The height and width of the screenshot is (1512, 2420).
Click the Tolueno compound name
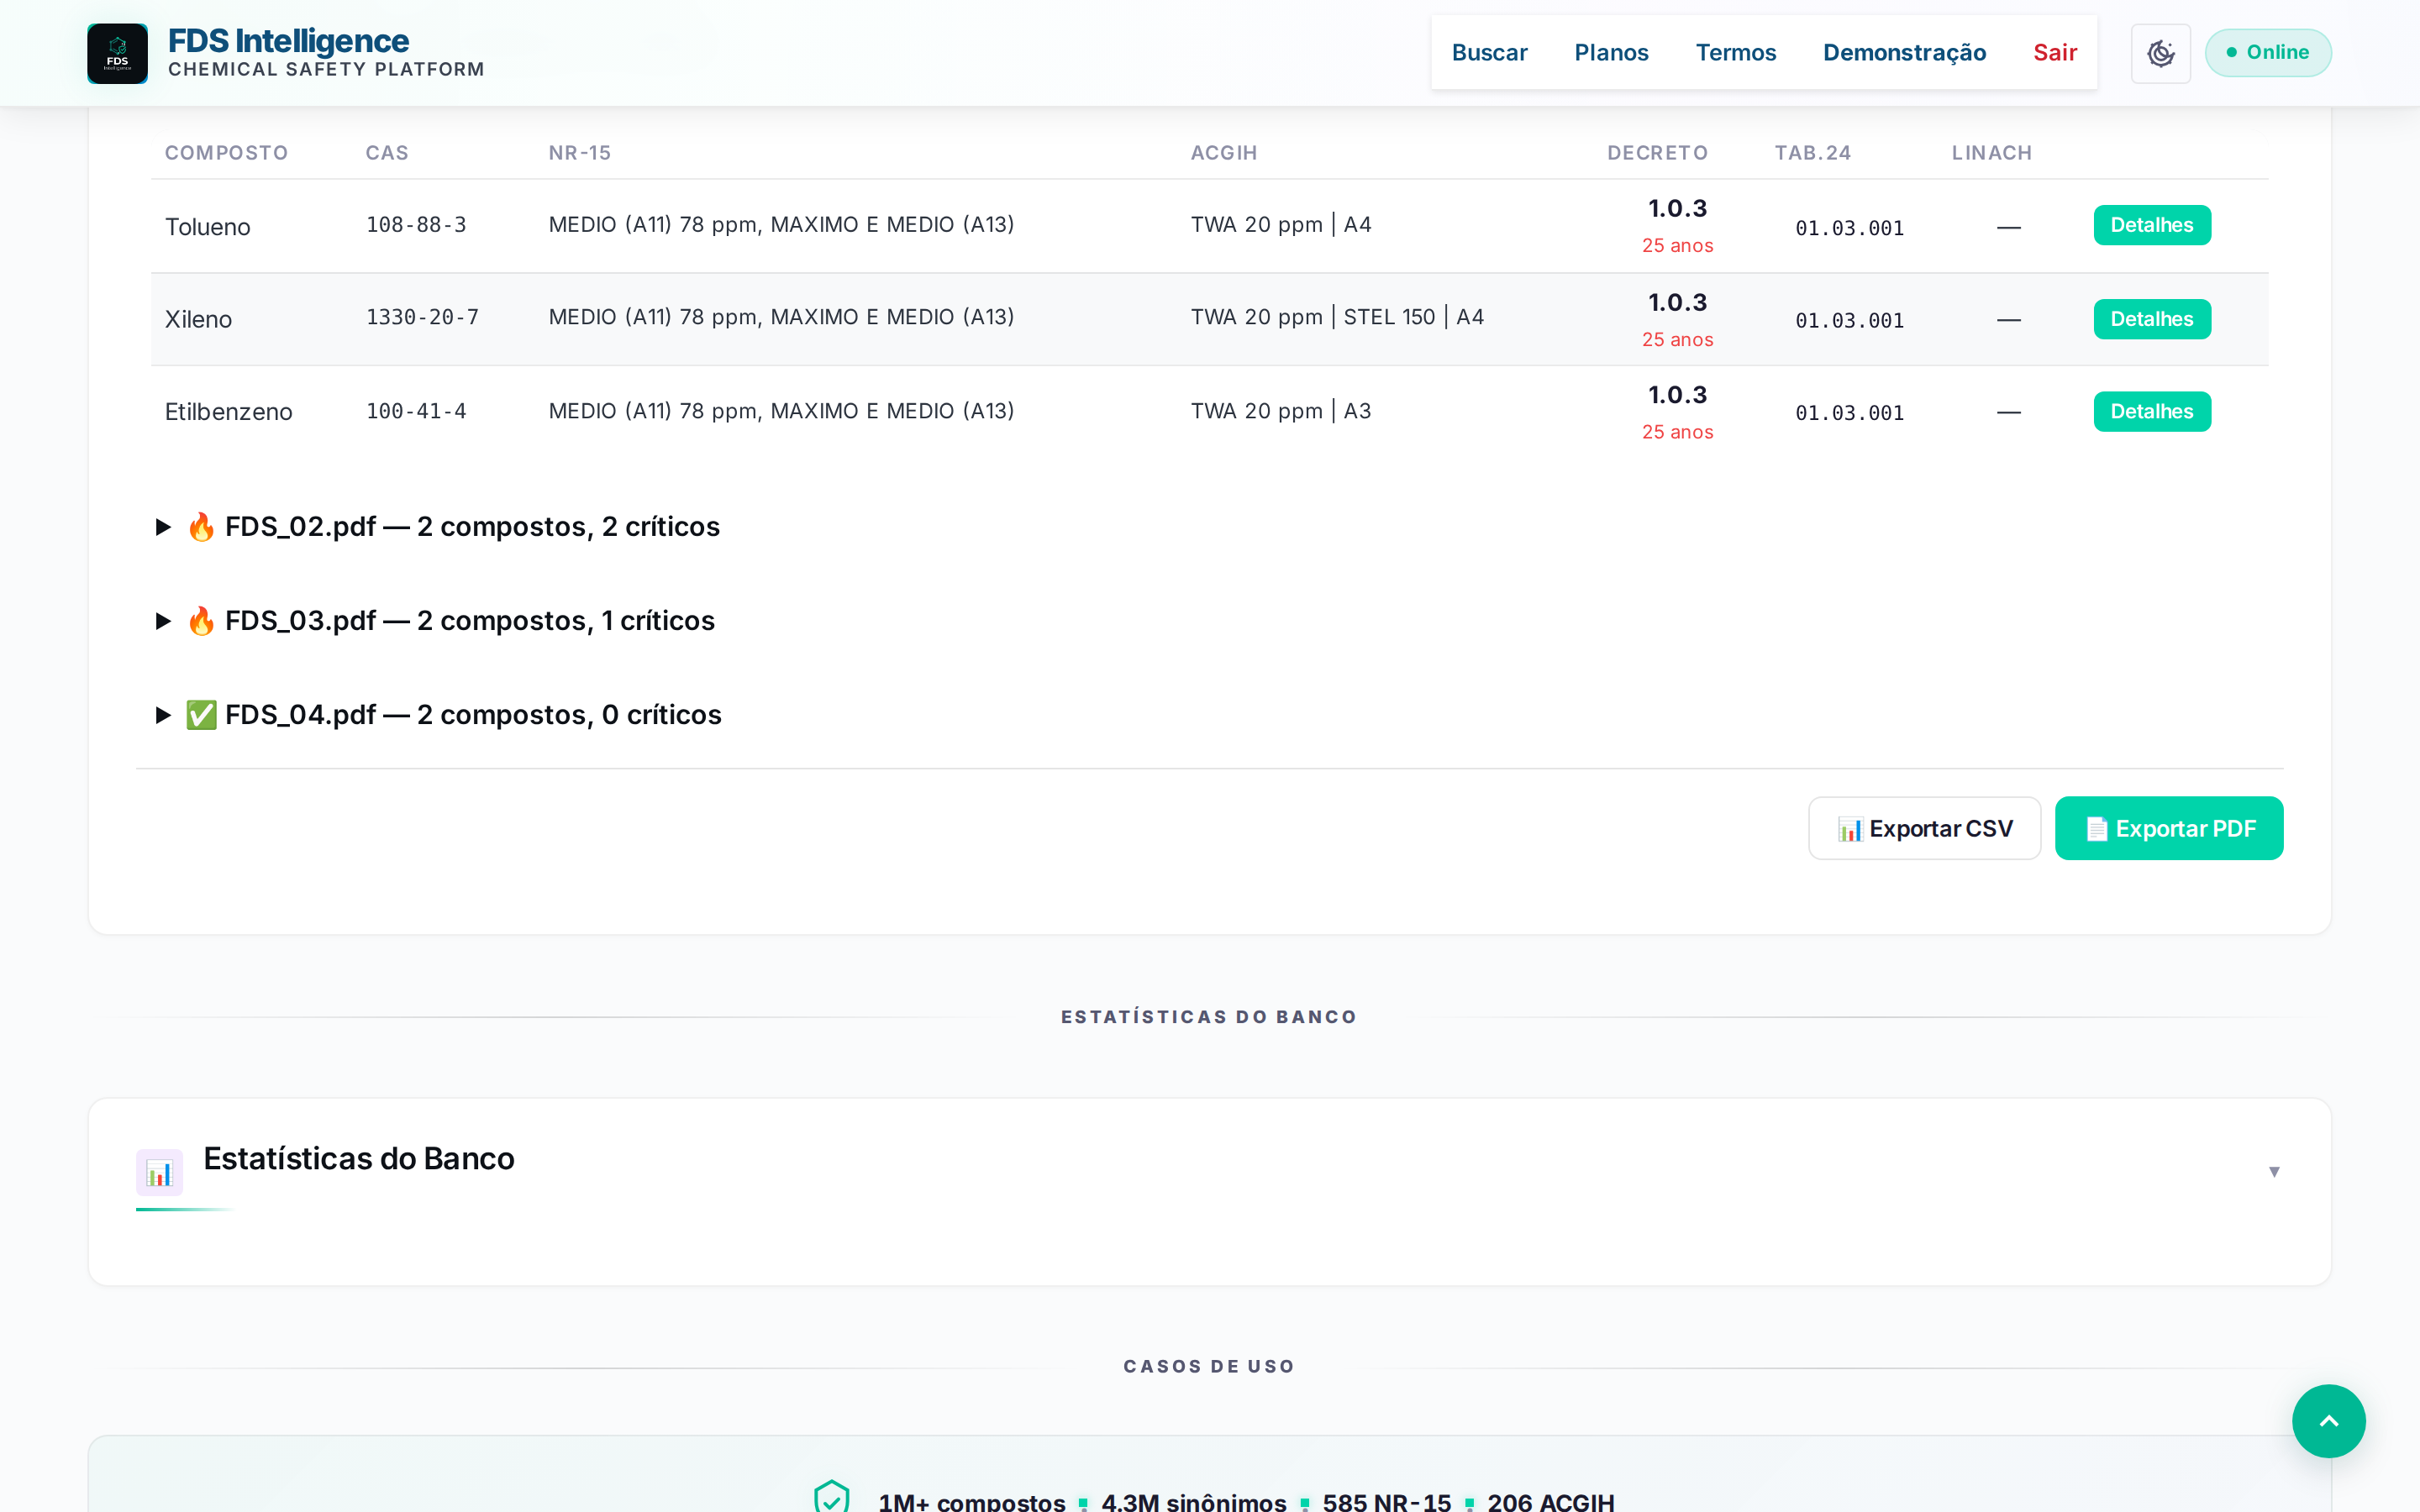pos(208,227)
